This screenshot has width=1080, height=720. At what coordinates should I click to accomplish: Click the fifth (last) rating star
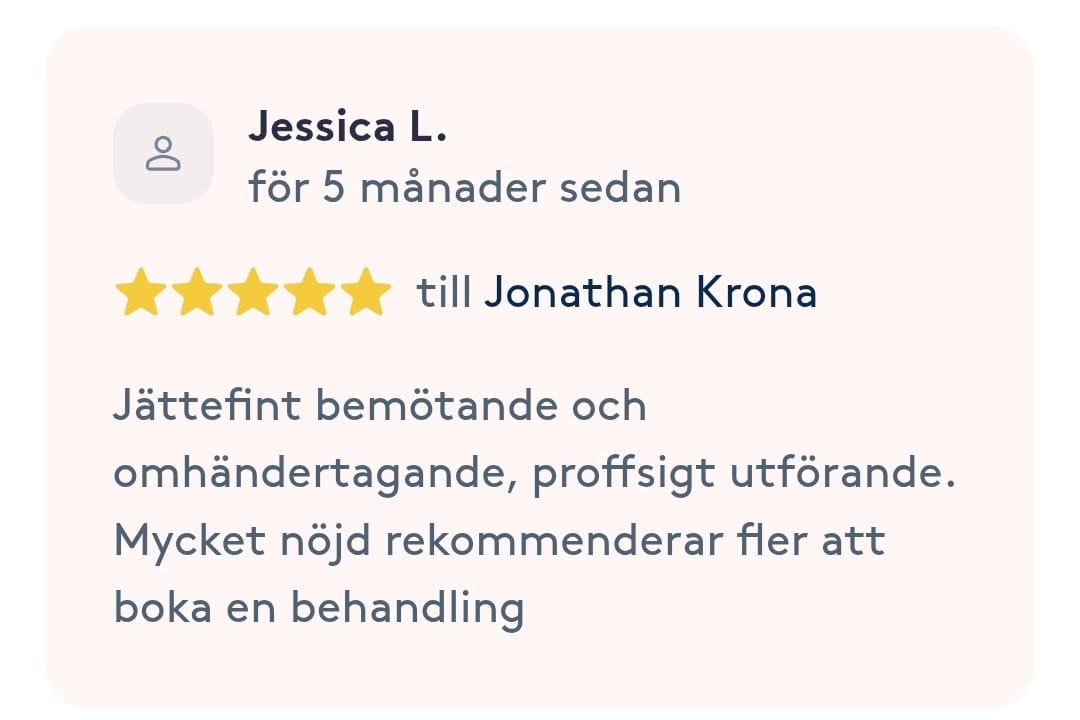pos(364,293)
